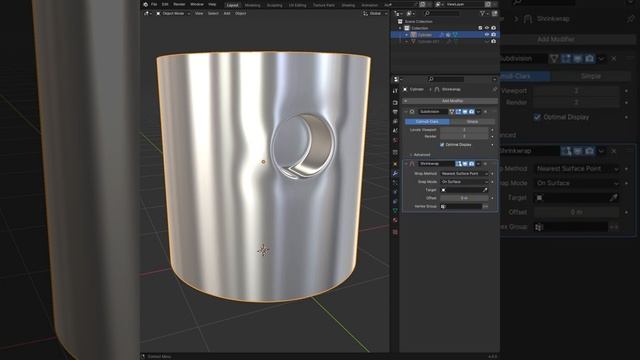Remove the Shrinkwrap modifier

click(x=485, y=164)
